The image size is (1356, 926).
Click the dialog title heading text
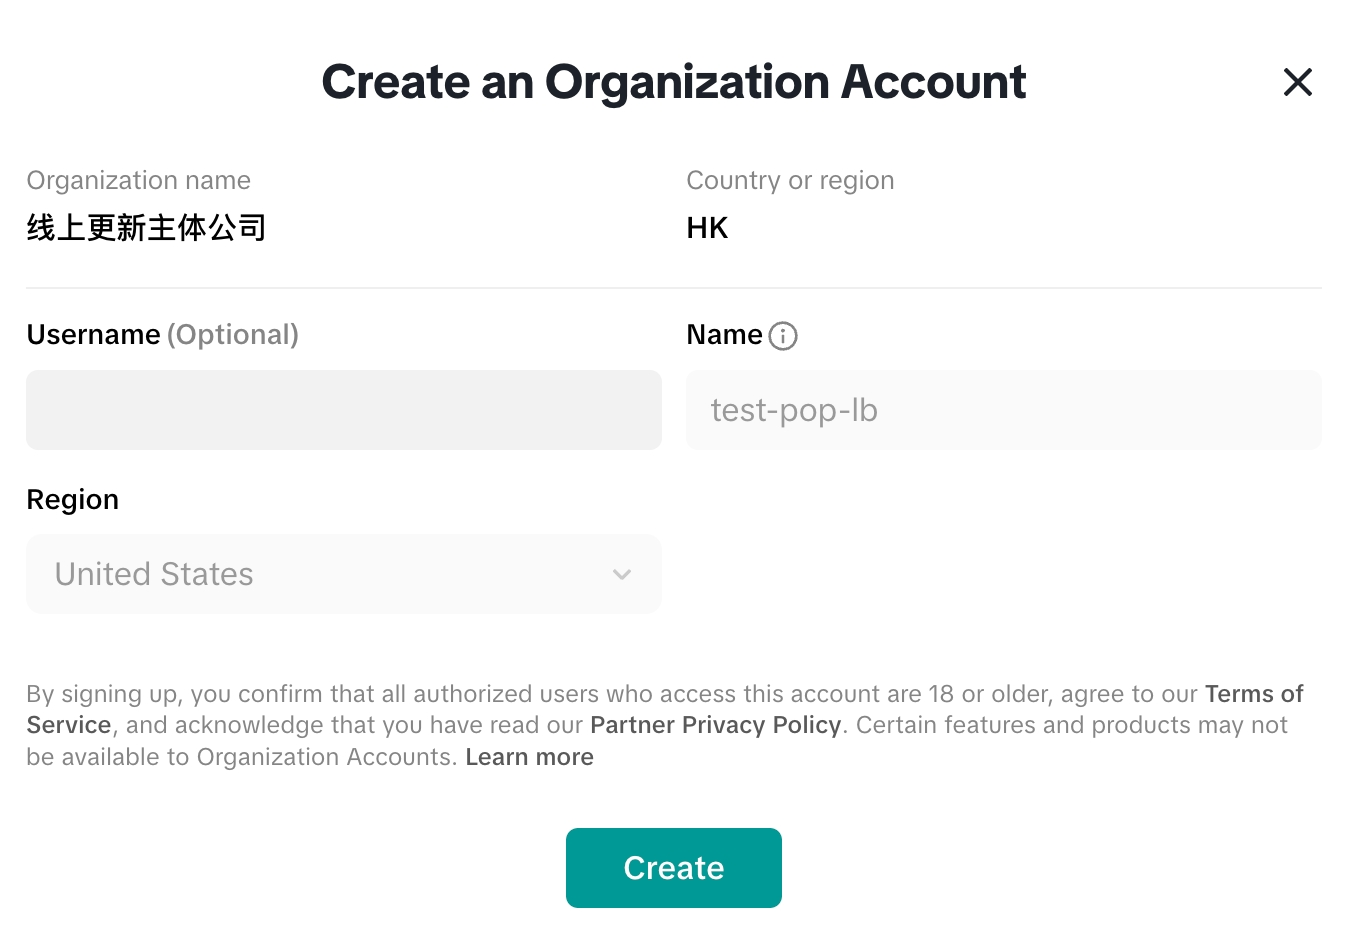pos(673,82)
